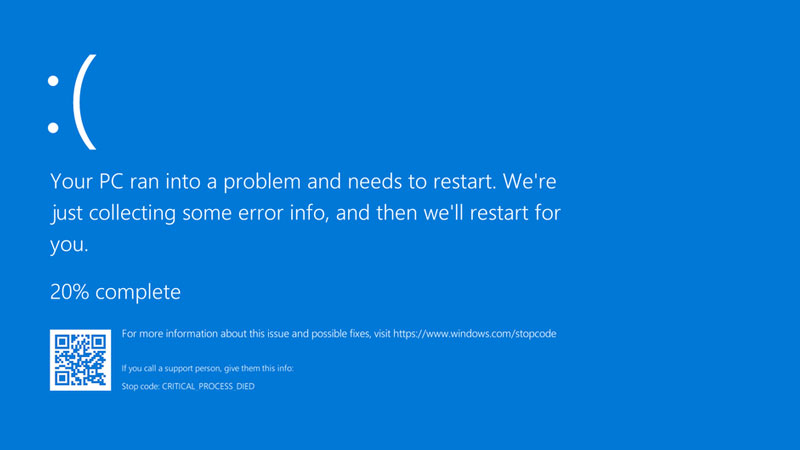The width and height of the screenshot is (800, 450).
Task: Click the QR code's top-right finder square
Action: point(98,342)
